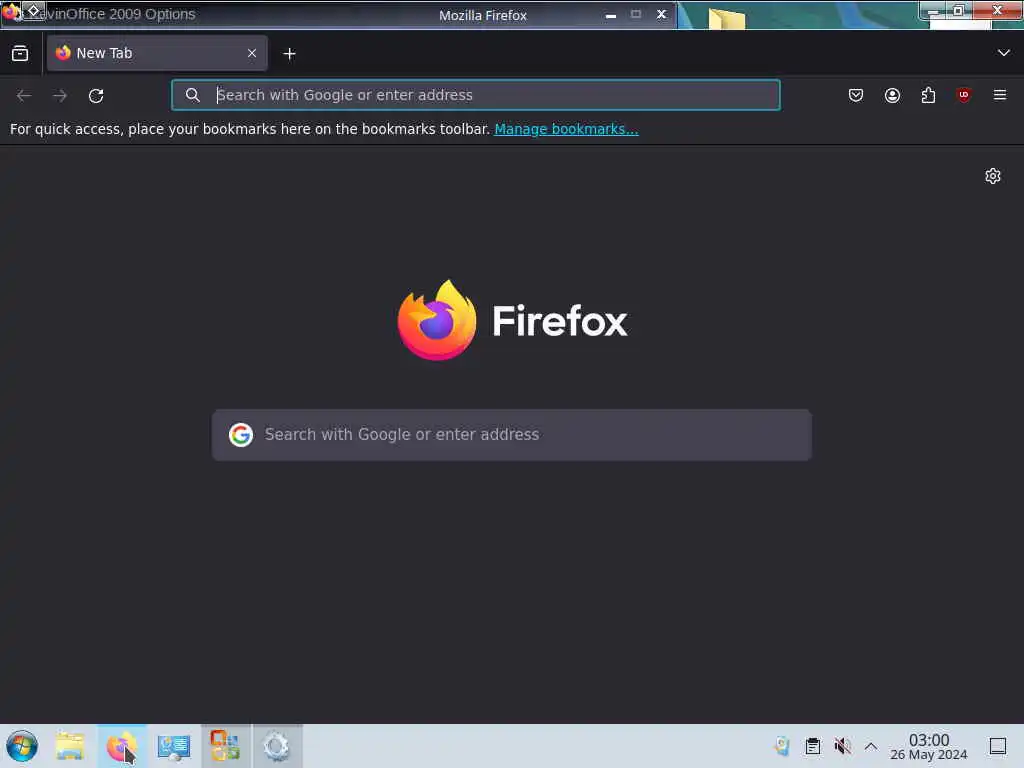The width and height of the screenshot is (1024, 768).
Task: Go forward one page
Action: pyautogui.click(x=60, y=95)
